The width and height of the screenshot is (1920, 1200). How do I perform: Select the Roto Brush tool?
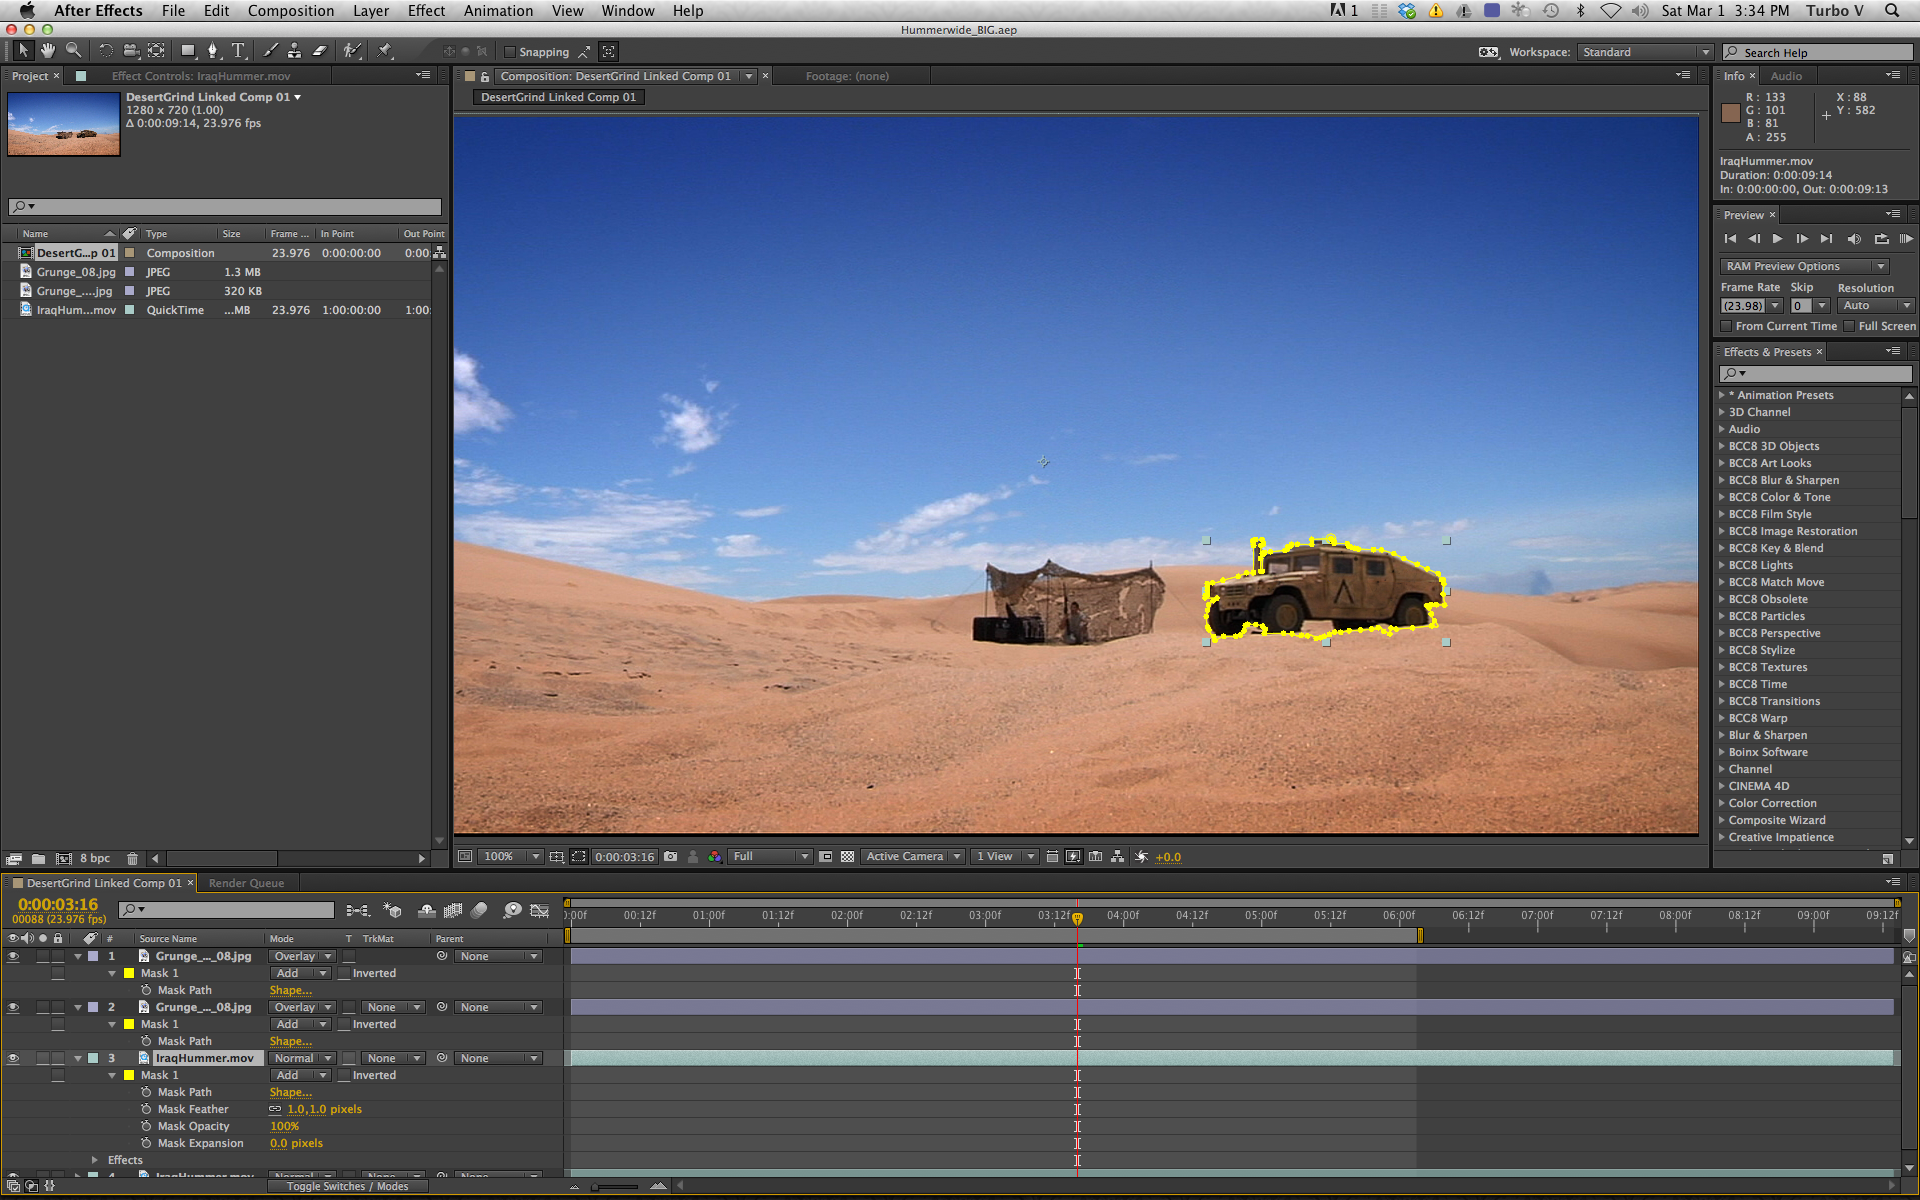[x=352, y=51]
